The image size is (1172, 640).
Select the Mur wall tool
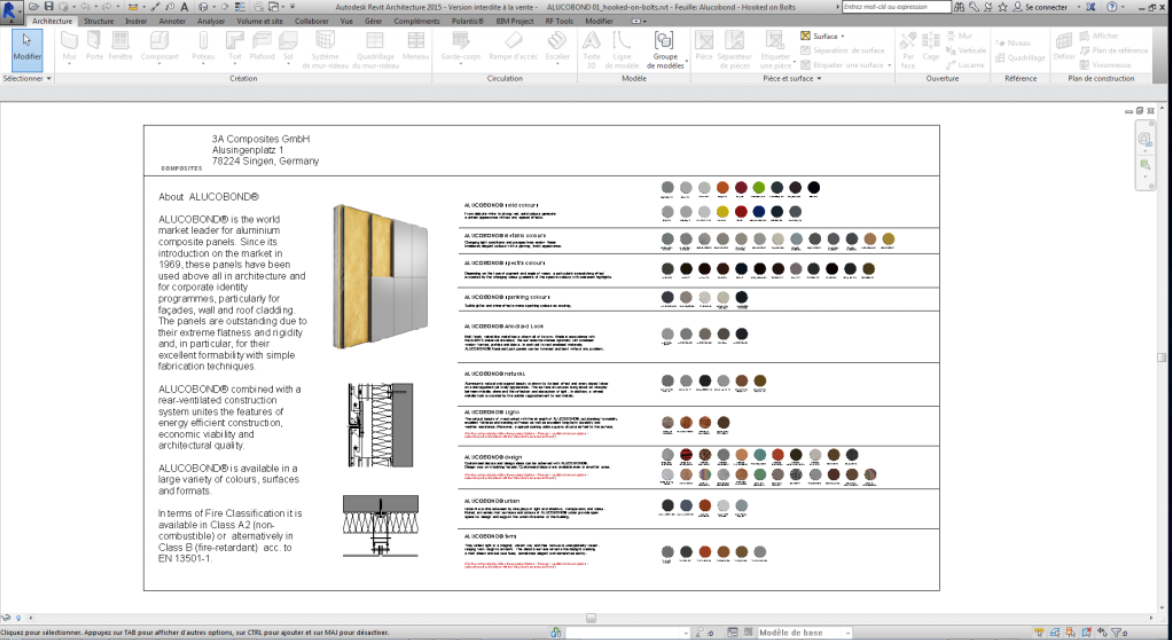(70, 46)
